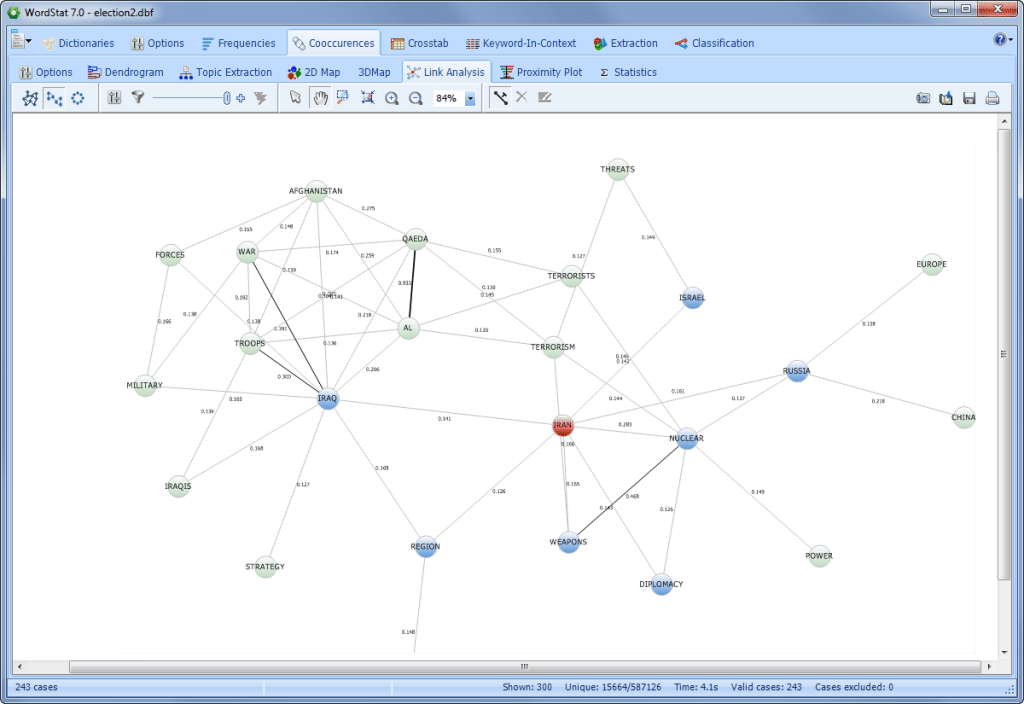Click the save graph icon
This screenshot has height=704, width=1024.
[968, 97]
